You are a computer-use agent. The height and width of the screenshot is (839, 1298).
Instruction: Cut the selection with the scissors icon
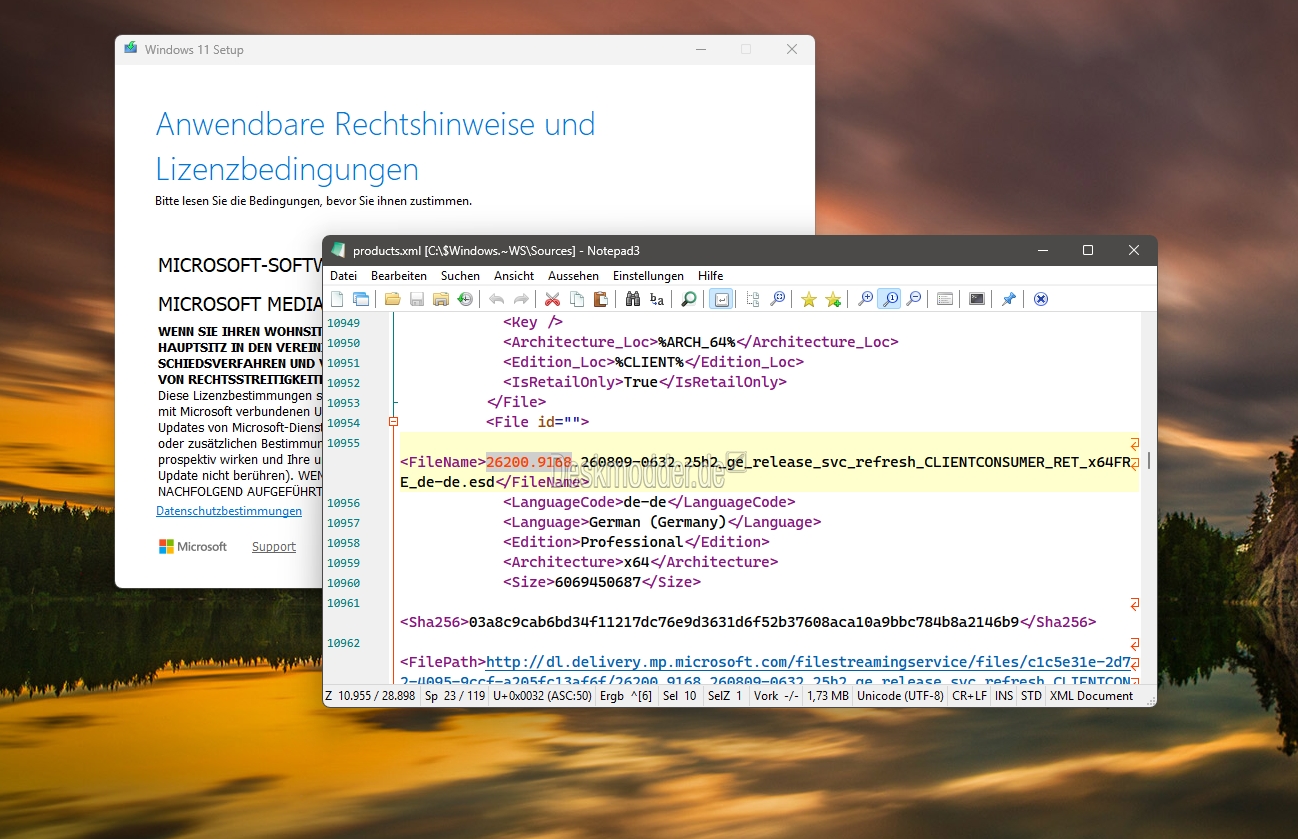[x=552, y=299]
